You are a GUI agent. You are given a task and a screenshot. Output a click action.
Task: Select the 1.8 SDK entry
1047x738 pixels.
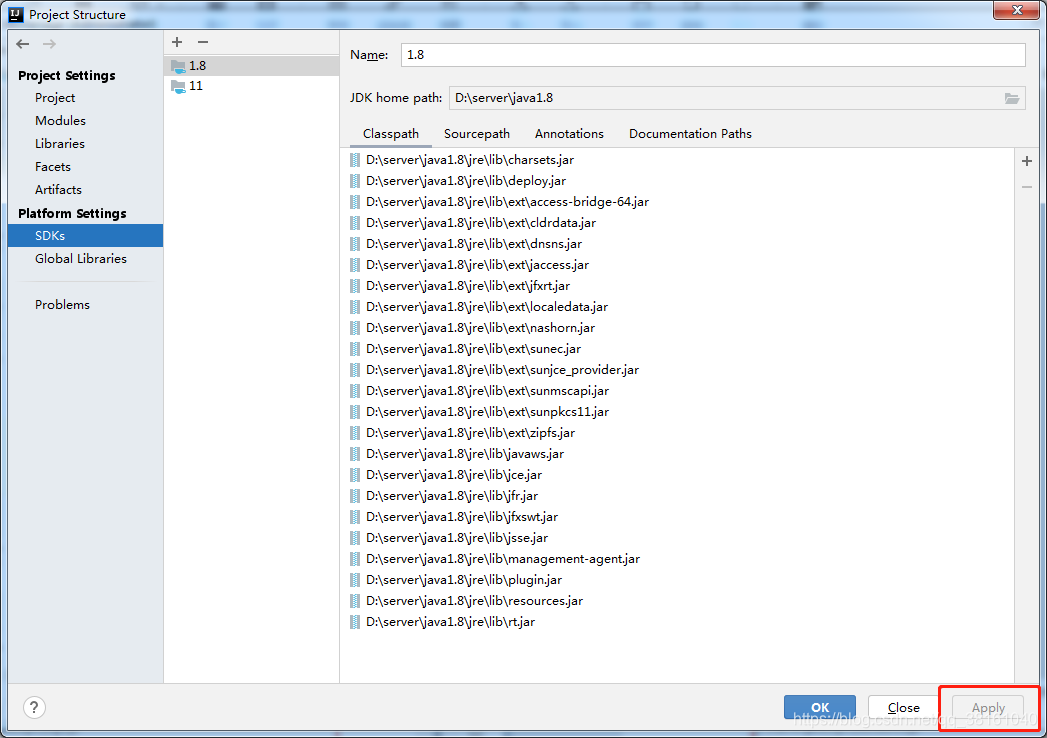point(252,65)
